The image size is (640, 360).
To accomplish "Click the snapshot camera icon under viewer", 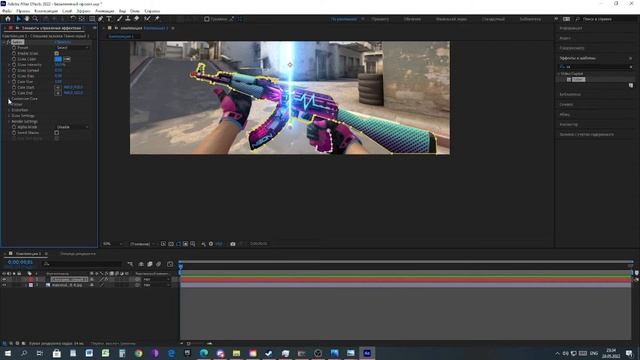I will point(233,244).
